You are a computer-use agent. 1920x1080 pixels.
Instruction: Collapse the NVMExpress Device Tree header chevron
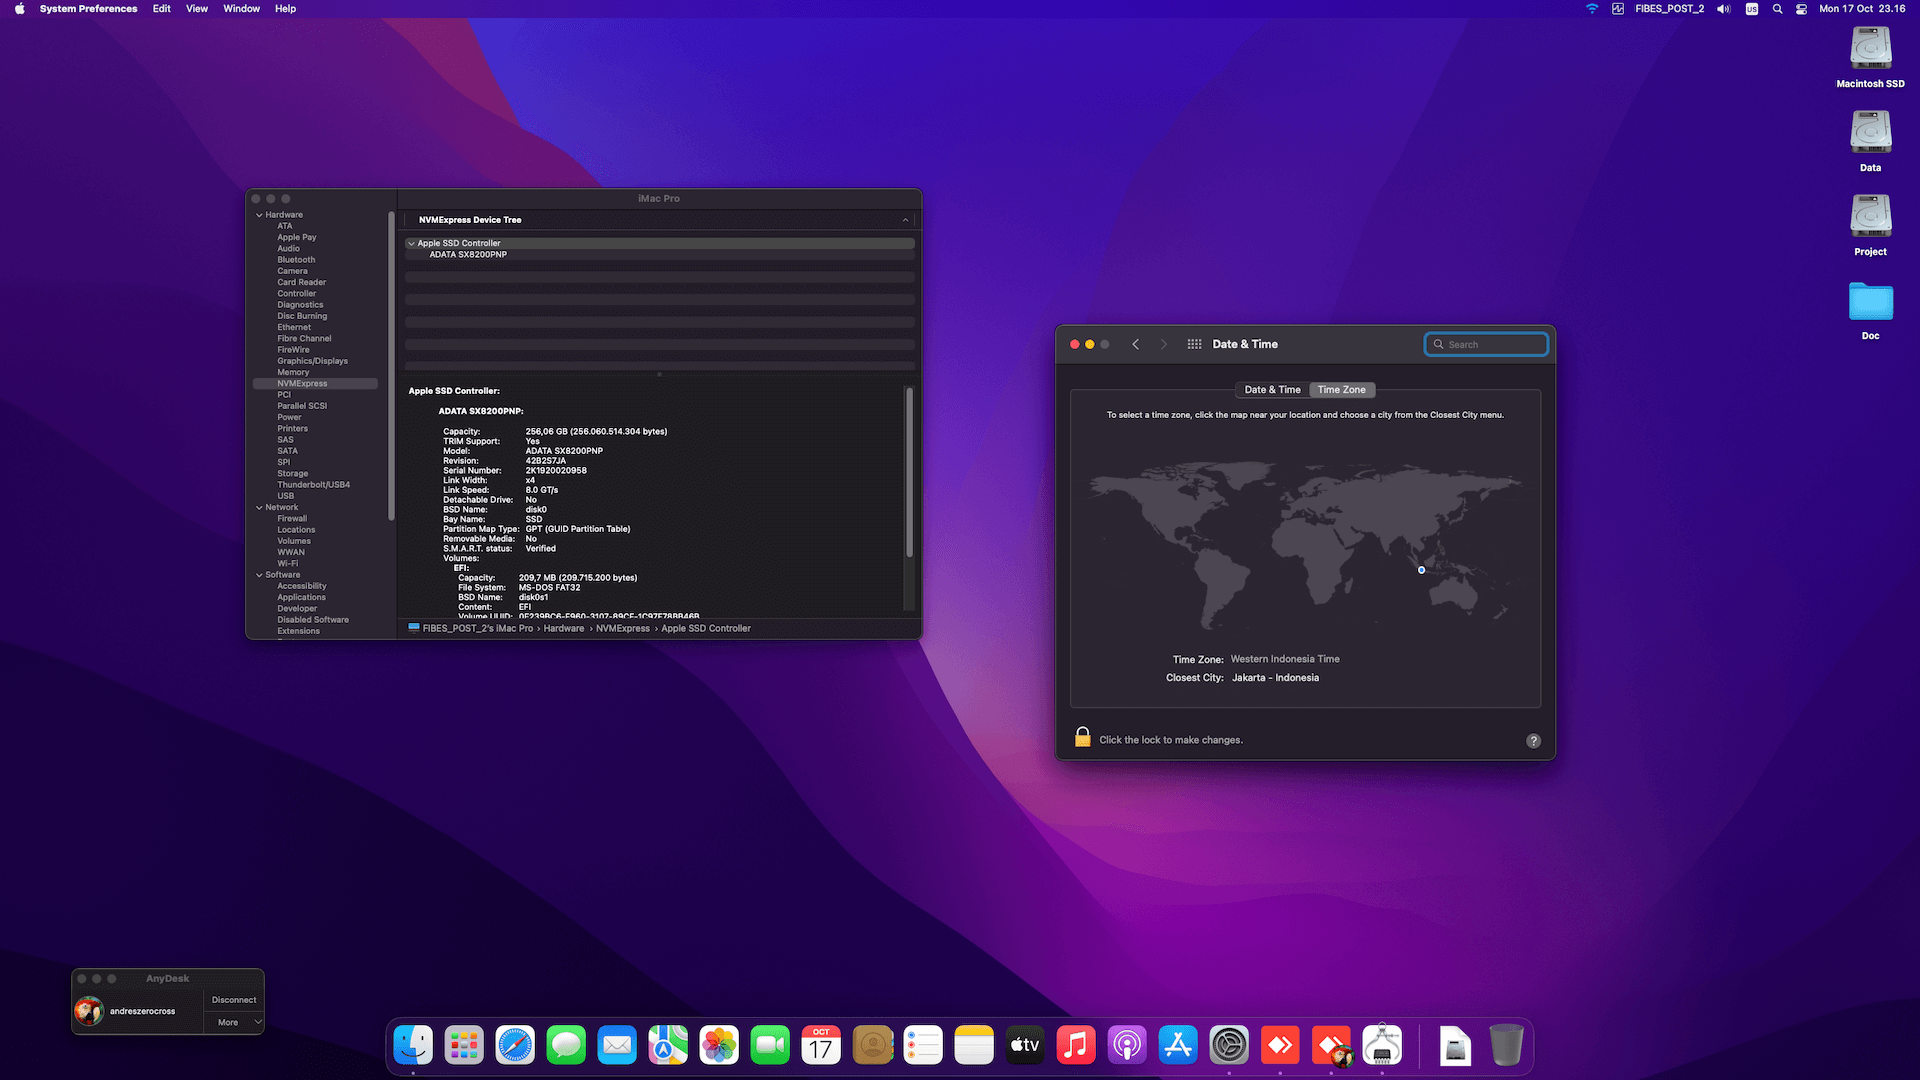(905, 220)
